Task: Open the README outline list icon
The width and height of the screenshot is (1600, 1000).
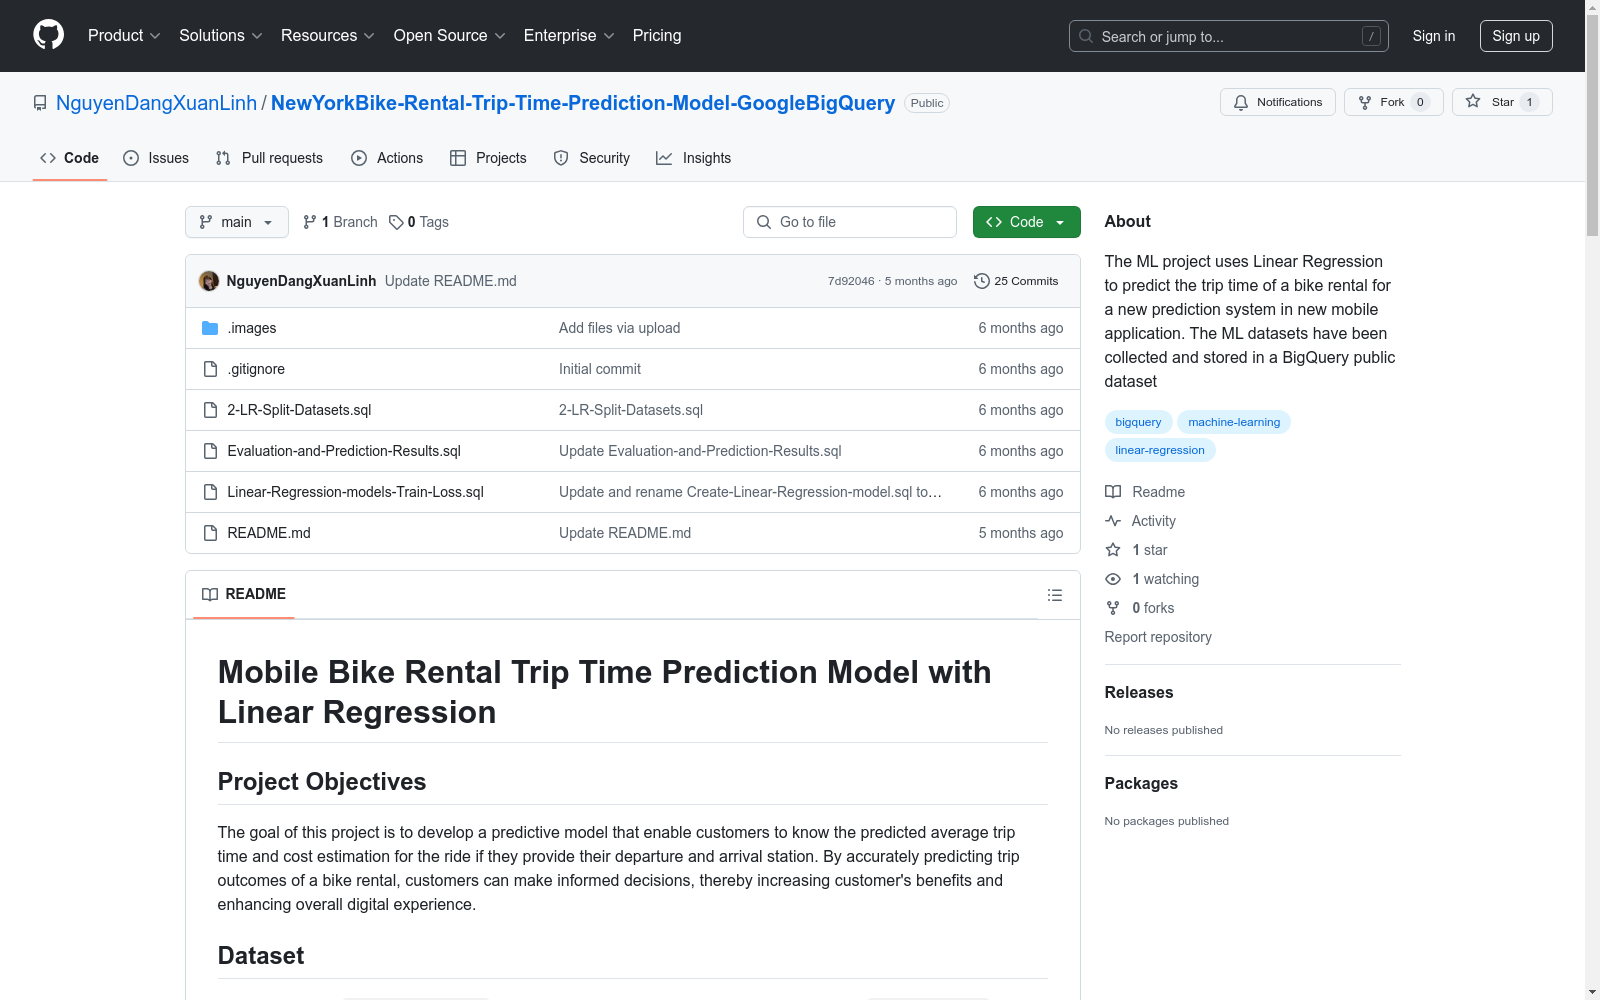Action: [1054, 595]
